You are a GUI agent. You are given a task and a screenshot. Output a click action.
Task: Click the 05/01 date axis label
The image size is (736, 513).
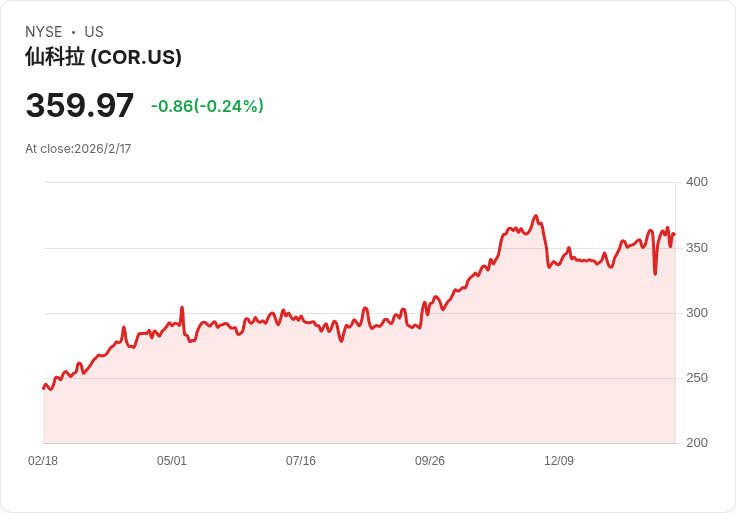pyautogui.click(x=172, y=461)
